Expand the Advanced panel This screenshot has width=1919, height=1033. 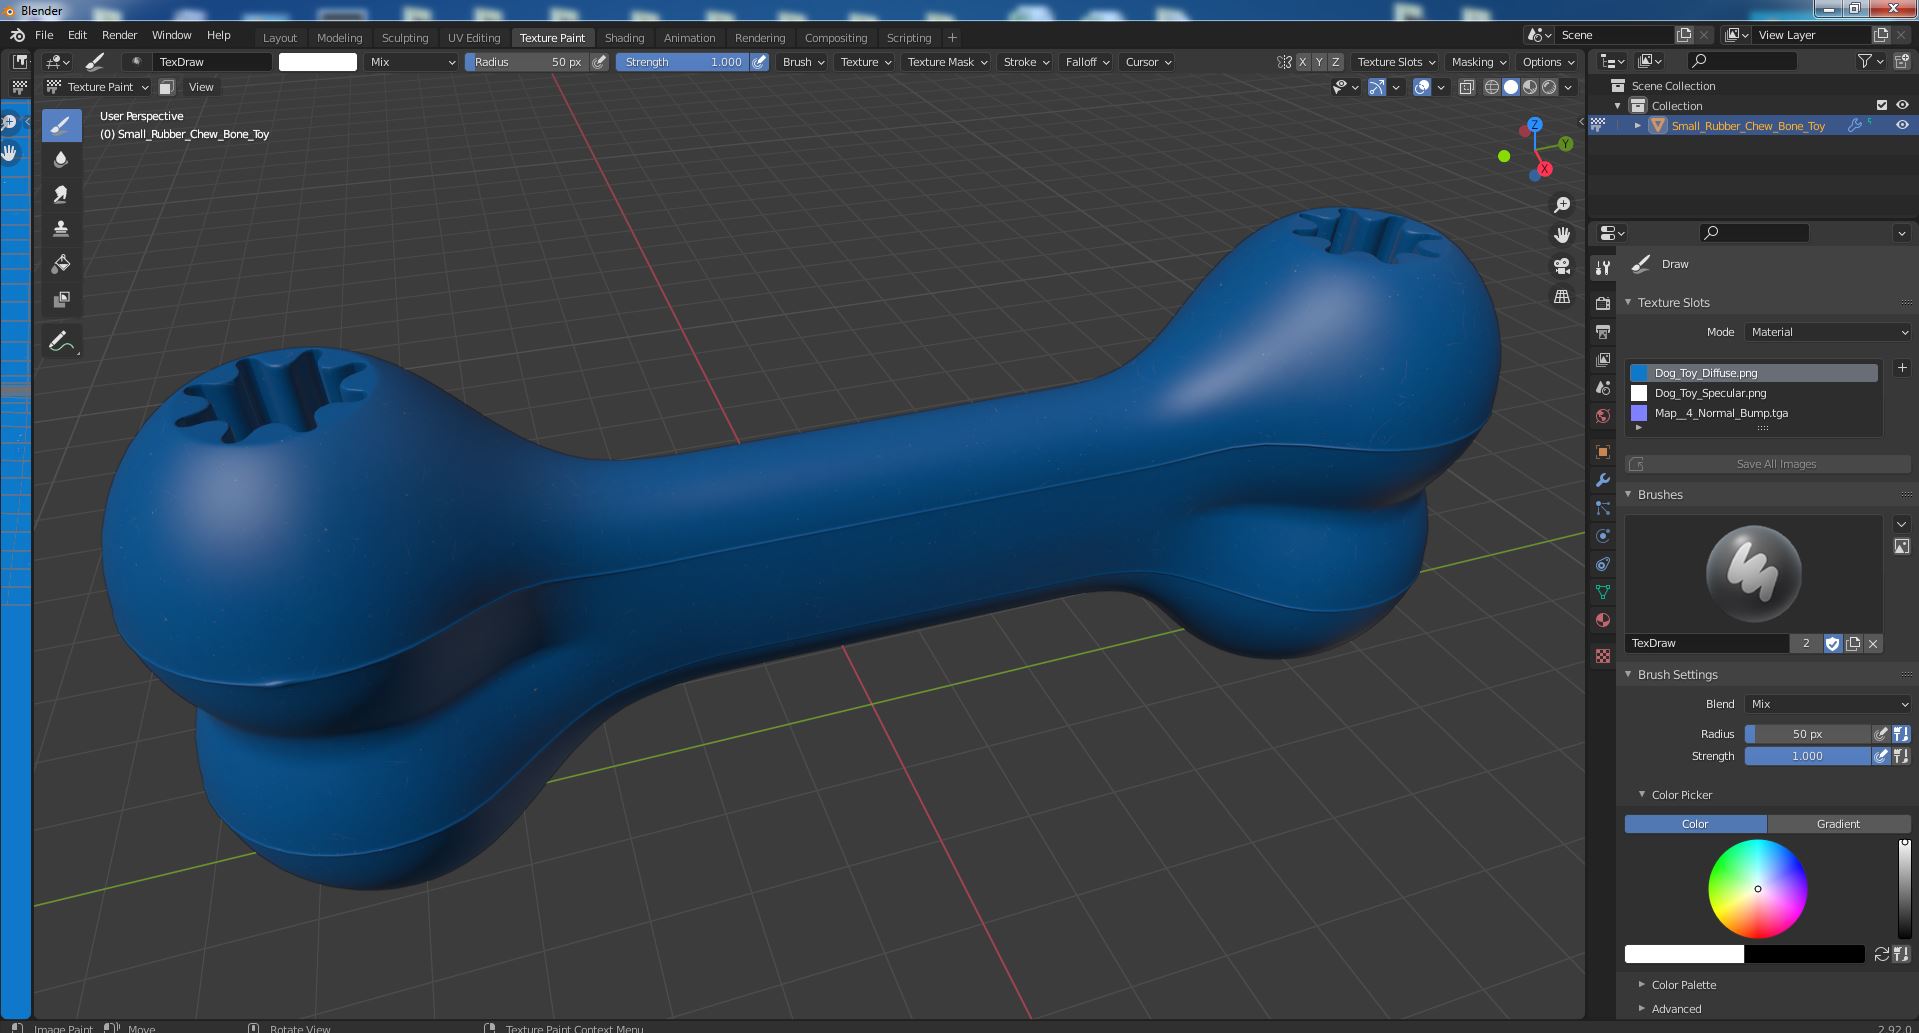[1675, 1009]
